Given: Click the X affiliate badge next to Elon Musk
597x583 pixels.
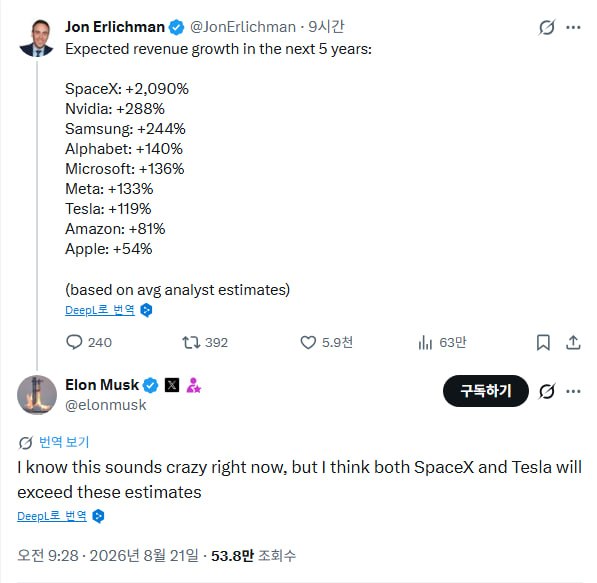Looking at the screenshot, I should [172, 385].
